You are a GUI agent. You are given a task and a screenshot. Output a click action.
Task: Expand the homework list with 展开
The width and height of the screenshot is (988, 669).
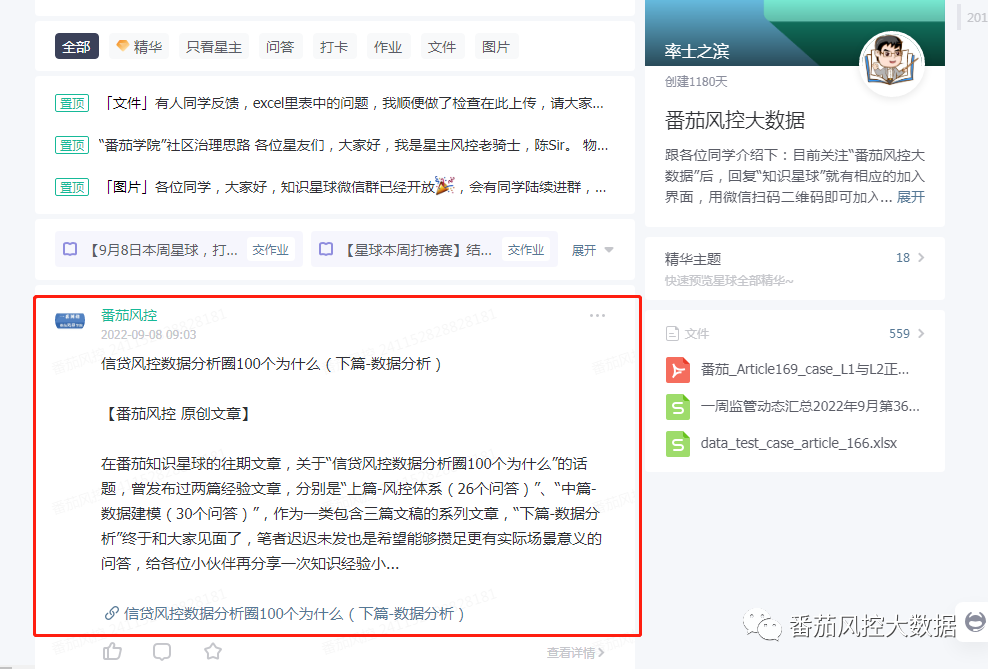point(592,249)
